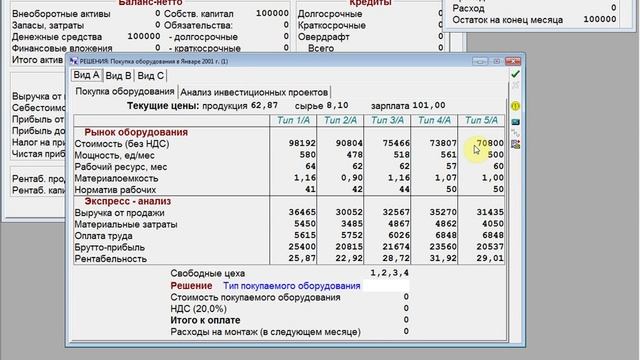Click the current salary value 101,00
Image resolution: width=640 pixels, height=360 pixels.
point(429,105)
